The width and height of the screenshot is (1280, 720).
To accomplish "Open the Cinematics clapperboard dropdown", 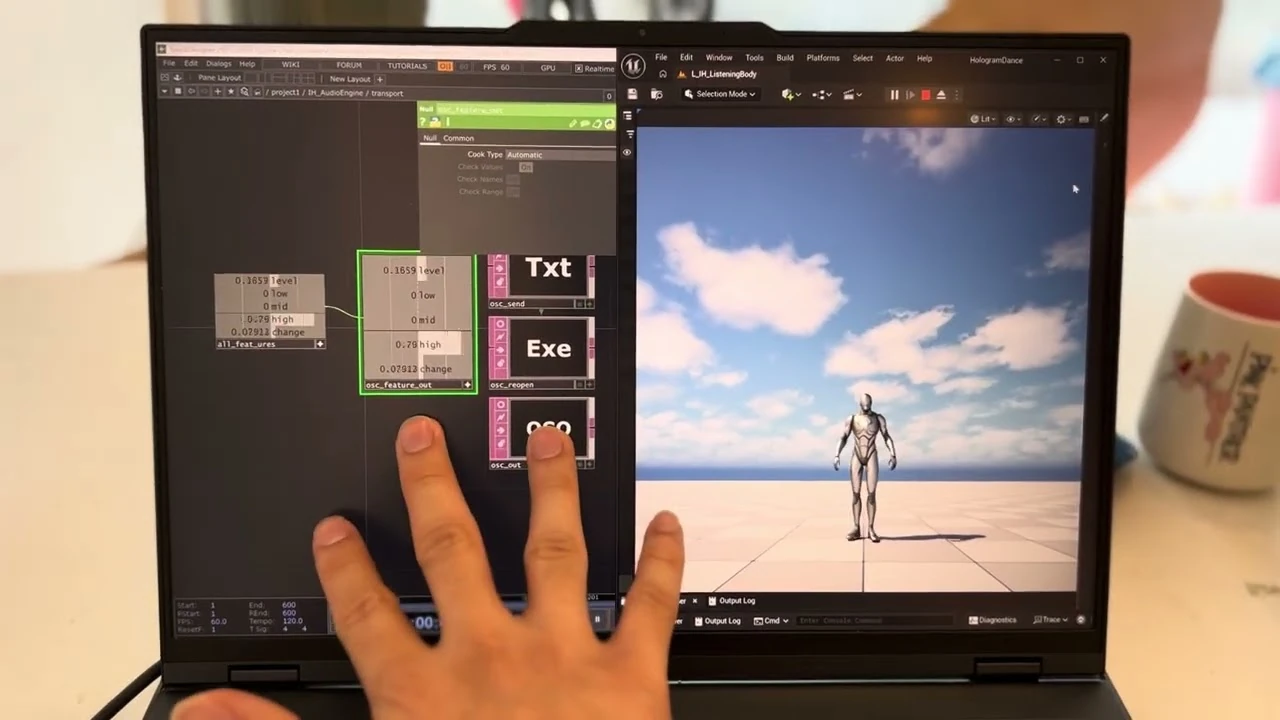I will point(851,95).
